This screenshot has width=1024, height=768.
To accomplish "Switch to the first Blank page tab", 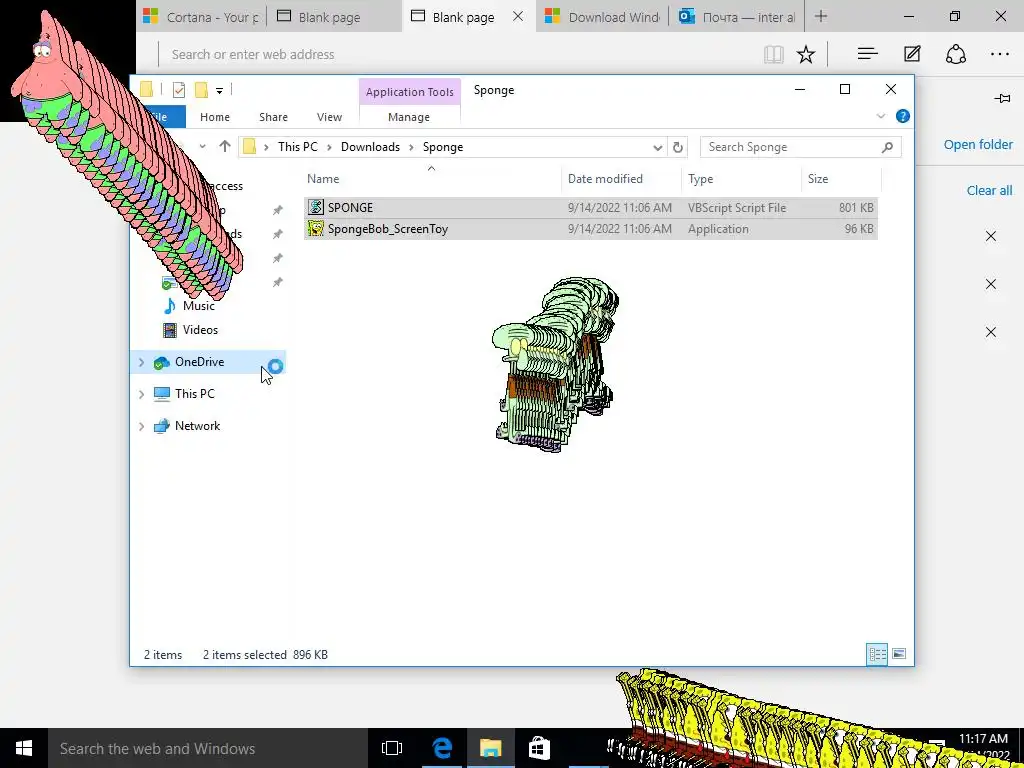I will coord(334,17).
